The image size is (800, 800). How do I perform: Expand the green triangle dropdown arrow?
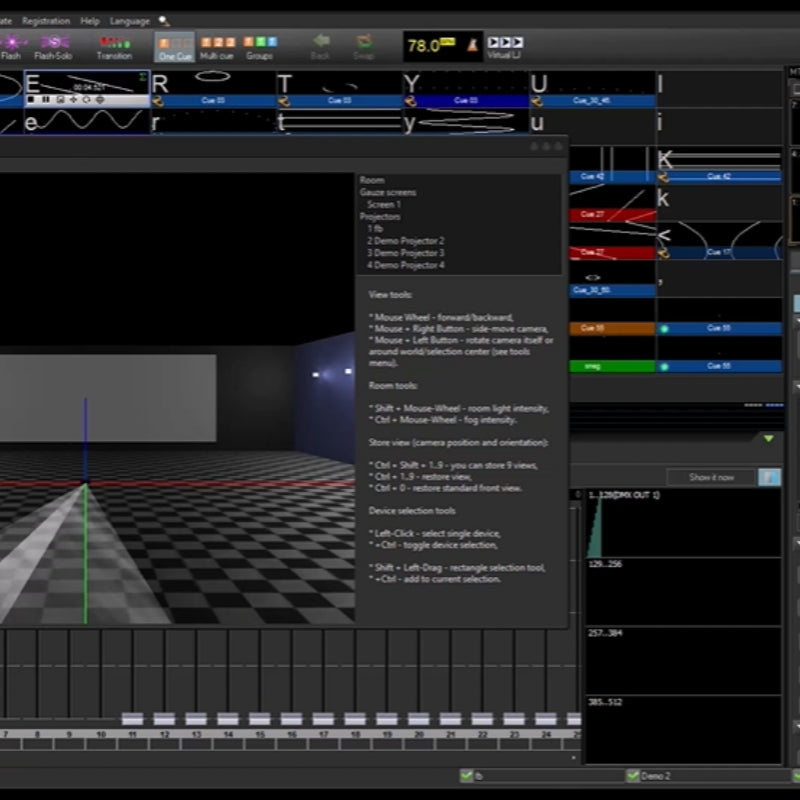click(x=768, y=438)
